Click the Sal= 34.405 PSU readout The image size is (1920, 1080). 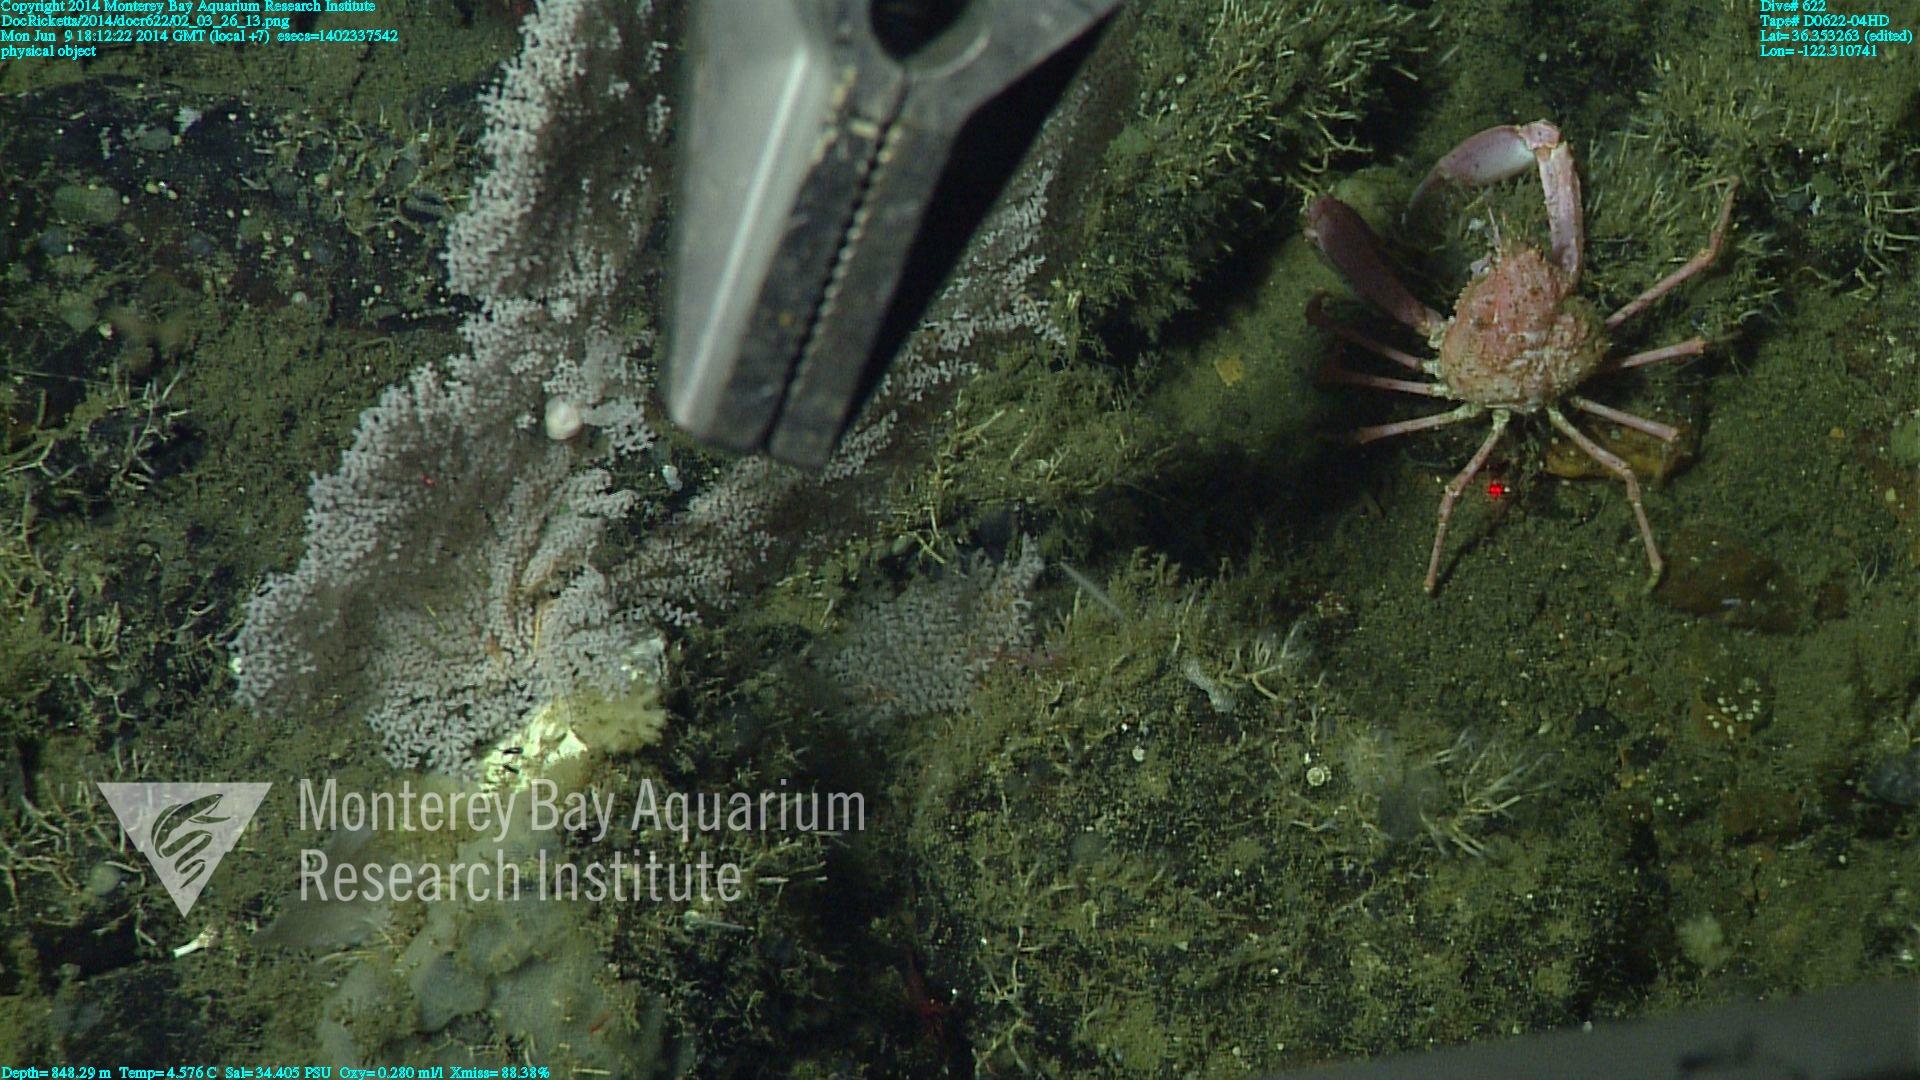pyautogui.click(x=279, y=1072)
